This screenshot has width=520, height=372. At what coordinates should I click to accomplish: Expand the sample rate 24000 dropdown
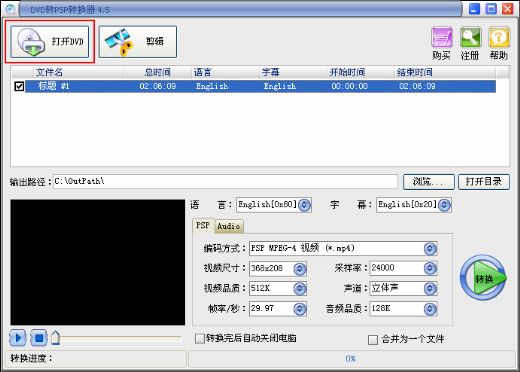[430, 268]
